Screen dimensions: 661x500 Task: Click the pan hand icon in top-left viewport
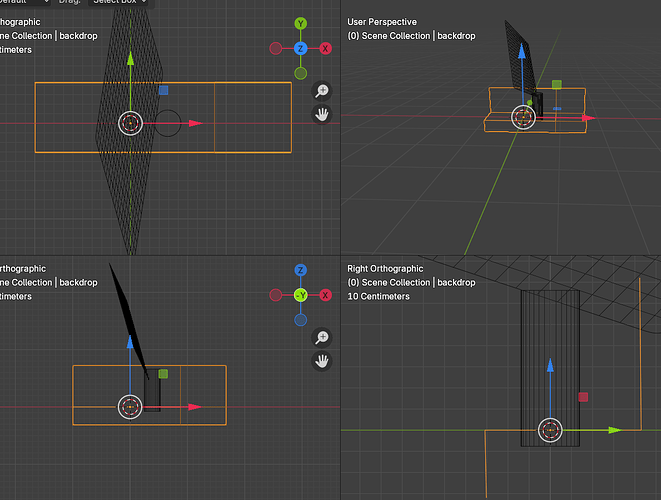click(322, 114)
